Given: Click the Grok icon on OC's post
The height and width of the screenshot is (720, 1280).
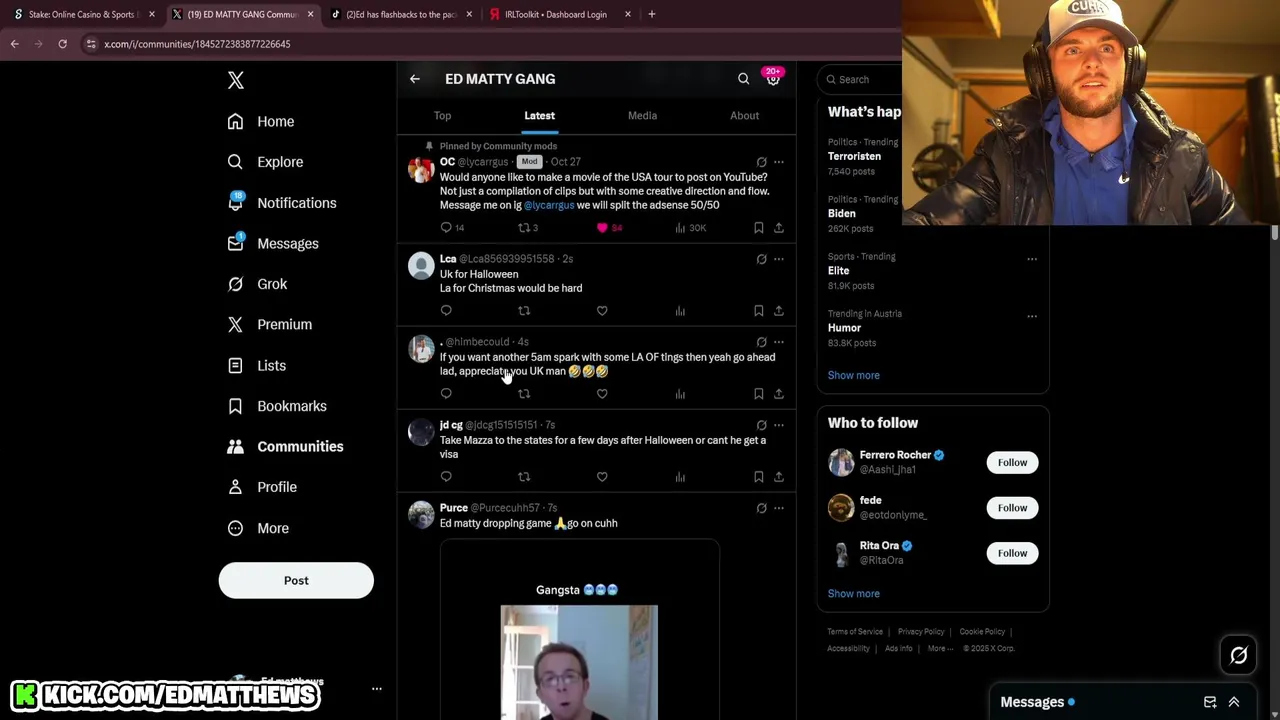Looking at the screenshot, I should tap(761, 162).
